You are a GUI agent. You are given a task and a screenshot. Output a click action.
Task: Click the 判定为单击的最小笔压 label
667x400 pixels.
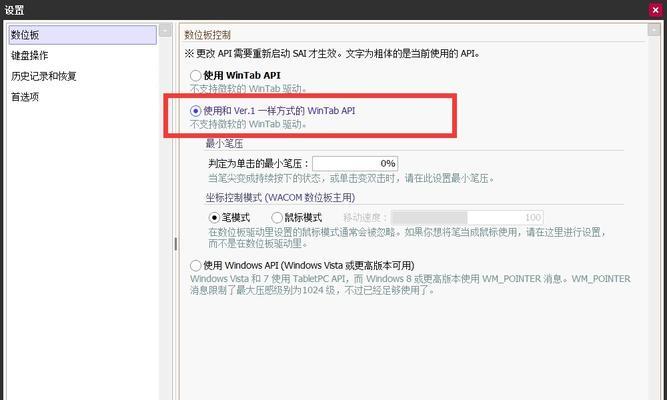click(x=258, y=163)
